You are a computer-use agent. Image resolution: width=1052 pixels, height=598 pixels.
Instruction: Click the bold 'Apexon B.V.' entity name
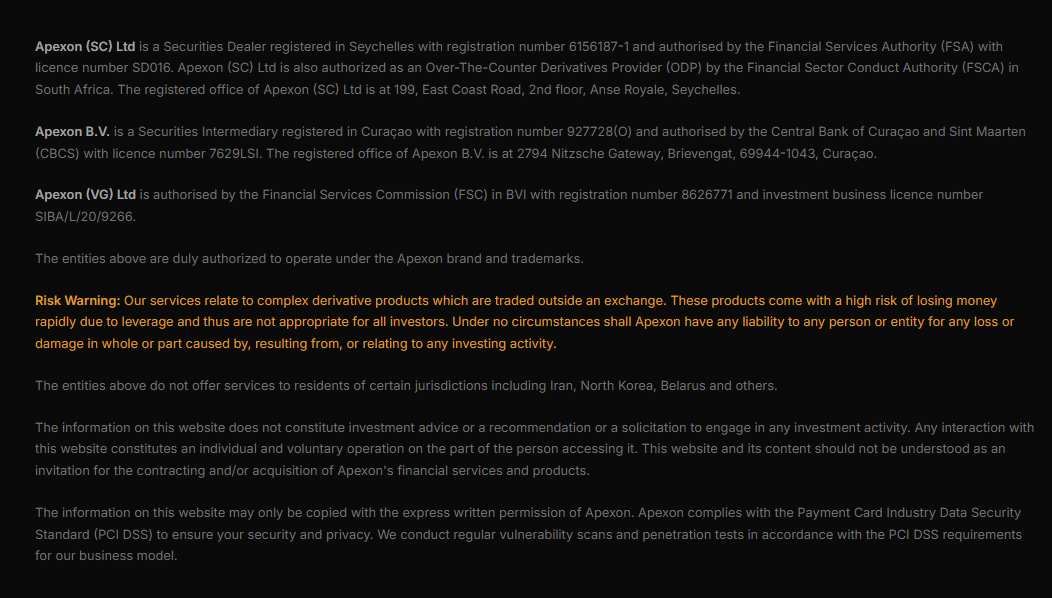[72, 132]
